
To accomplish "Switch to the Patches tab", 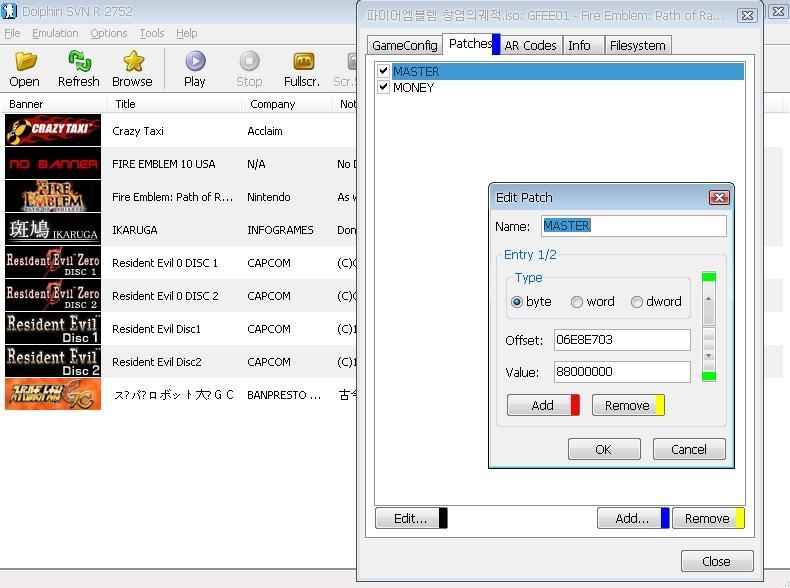I will (472, 44).
